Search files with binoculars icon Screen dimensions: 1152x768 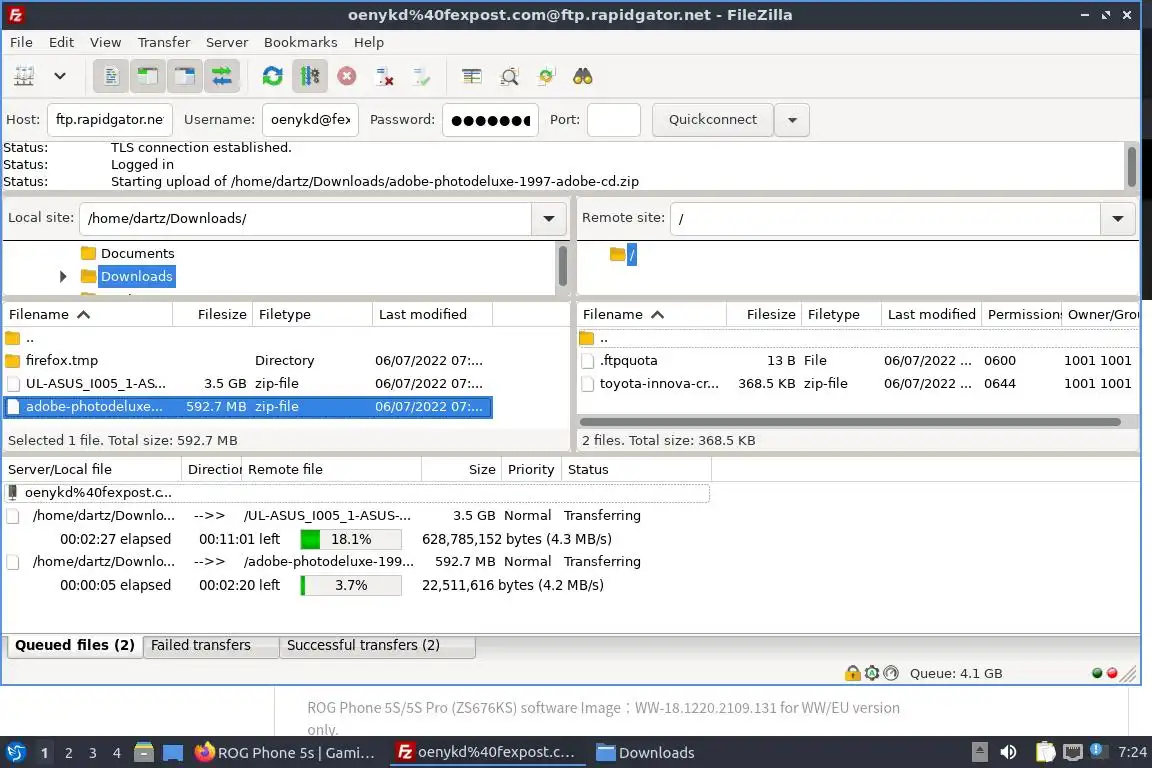(583, 76)
